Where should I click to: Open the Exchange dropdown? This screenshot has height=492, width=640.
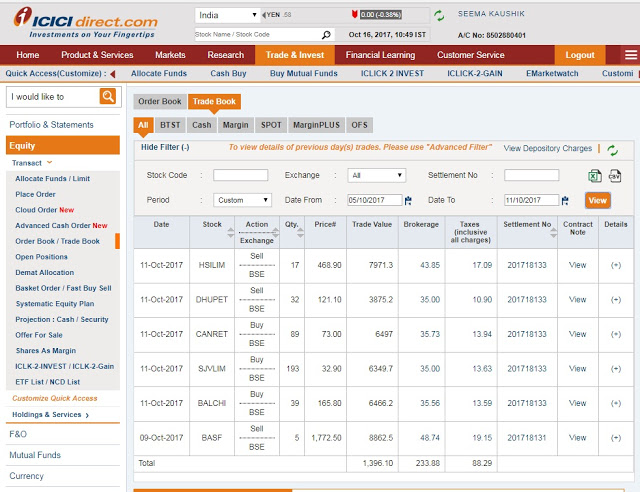(x=376, y=176)
